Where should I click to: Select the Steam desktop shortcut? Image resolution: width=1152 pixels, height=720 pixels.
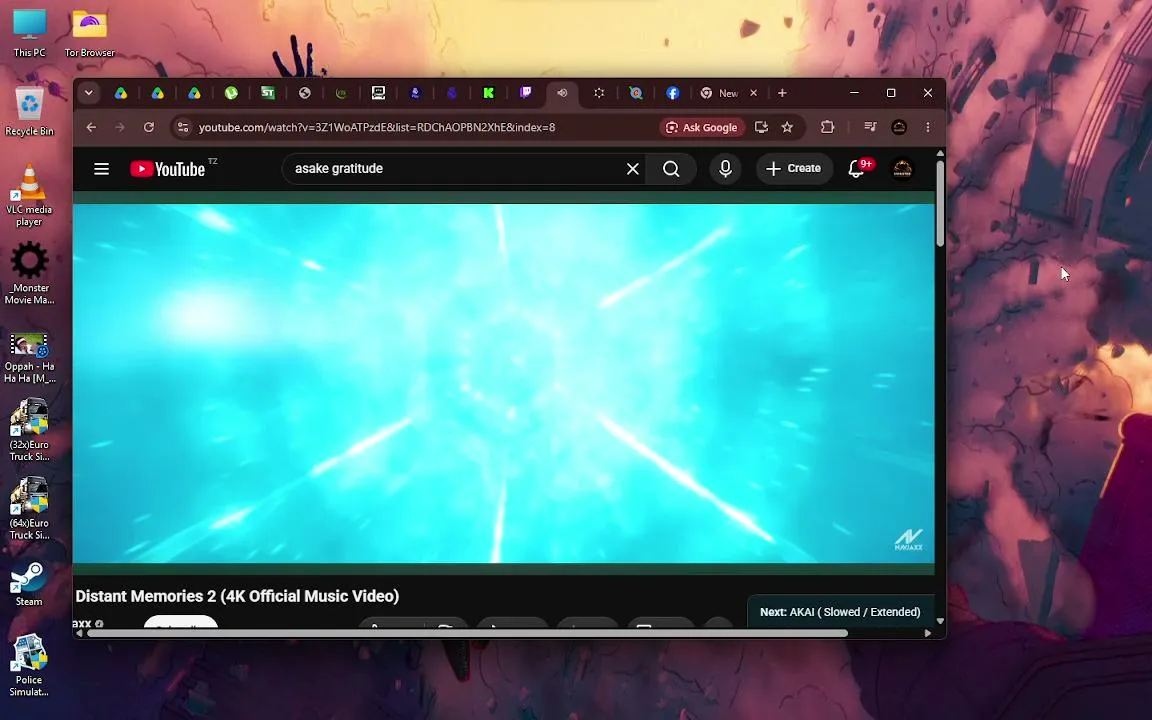(x=29, y=585)
